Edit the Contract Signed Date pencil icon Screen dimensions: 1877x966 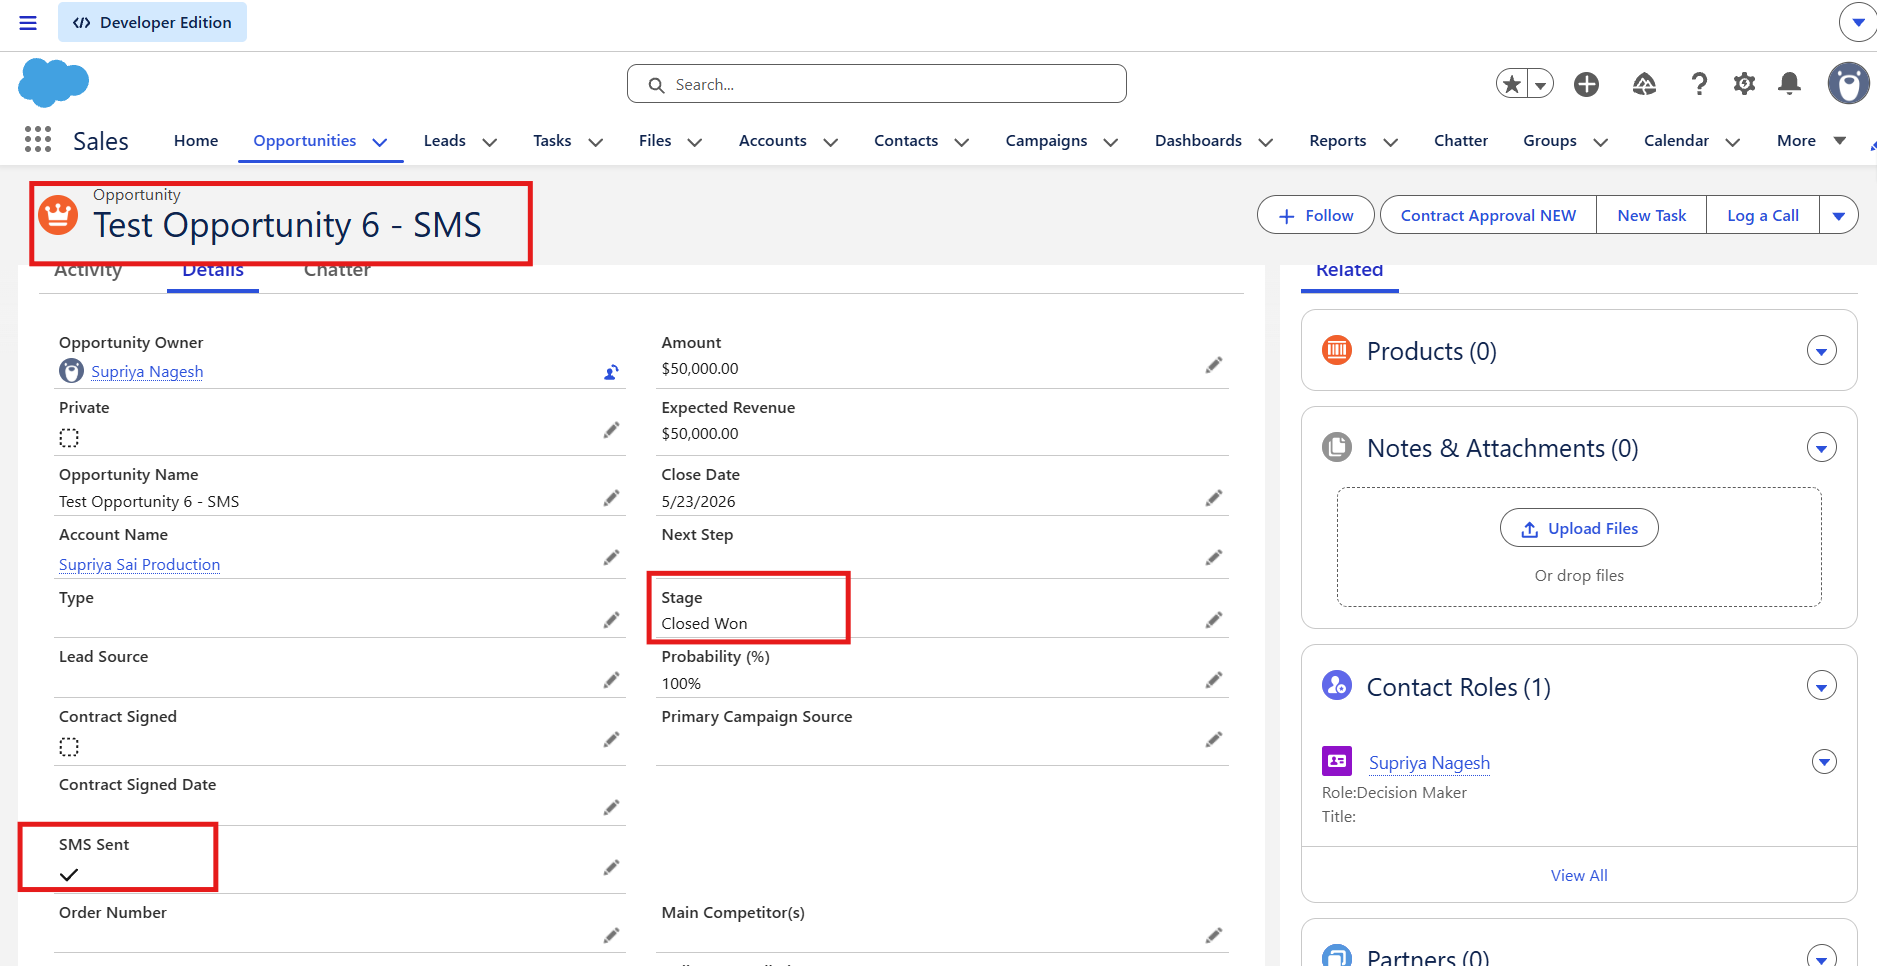pyautogui.click(x=611, y=807)
